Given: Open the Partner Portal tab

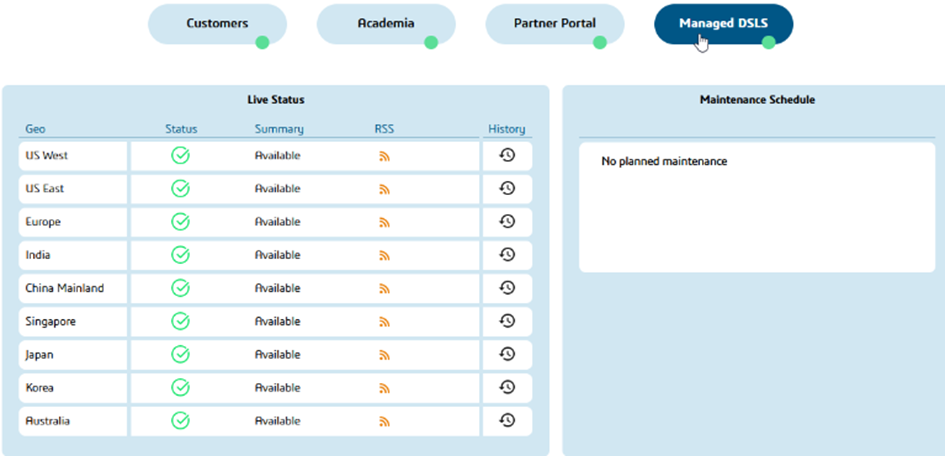Looking at the screenshot, I should 555,23.
